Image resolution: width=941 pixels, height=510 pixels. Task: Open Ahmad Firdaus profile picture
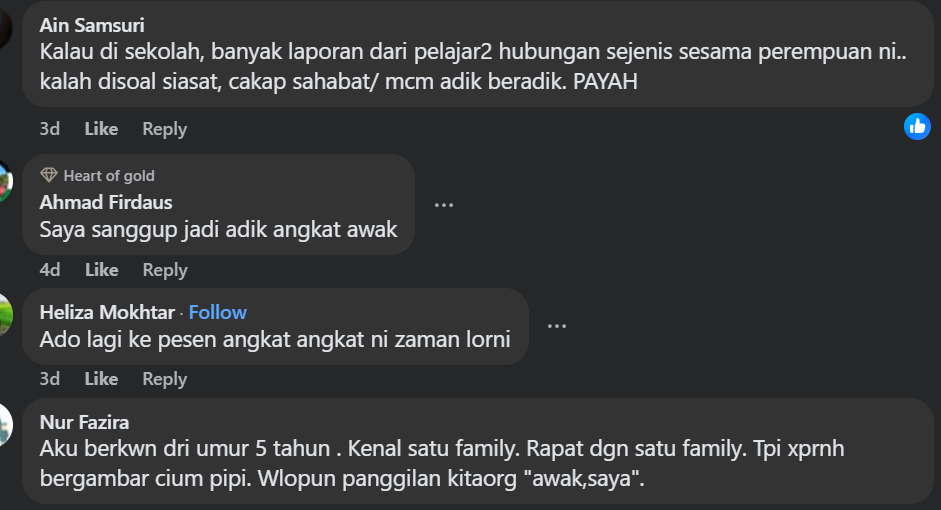(x=5, y=182)
